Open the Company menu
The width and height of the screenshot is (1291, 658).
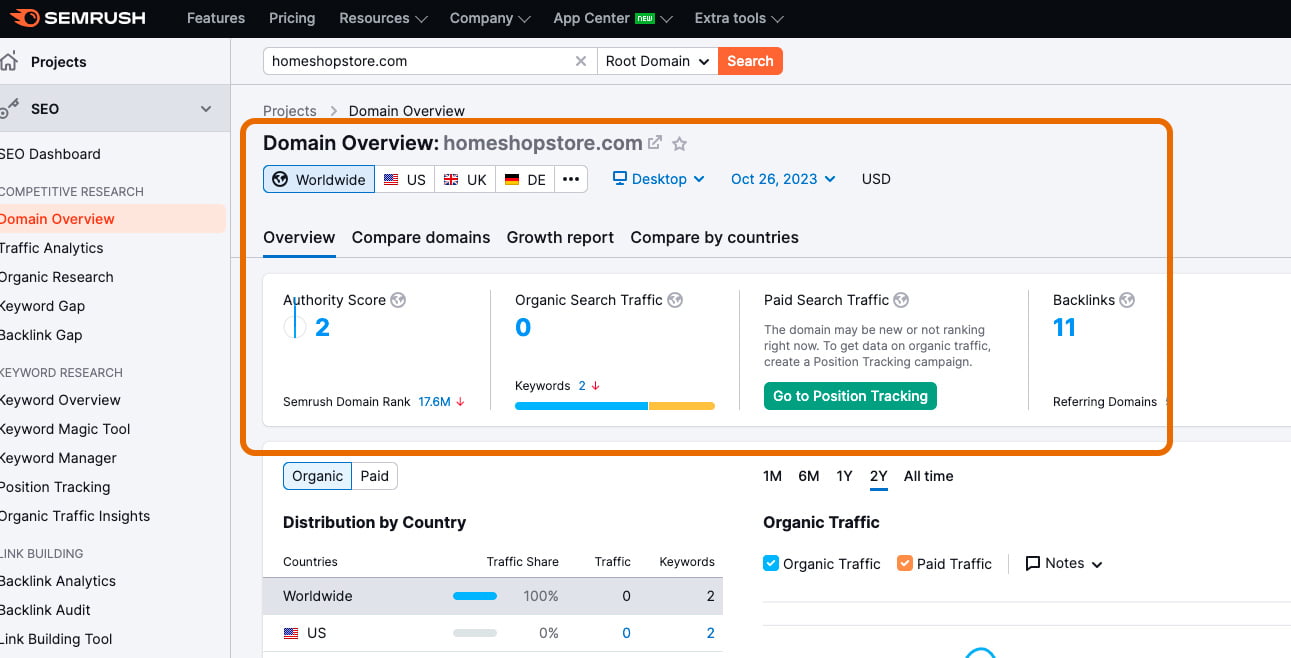(x=490, y=18)
